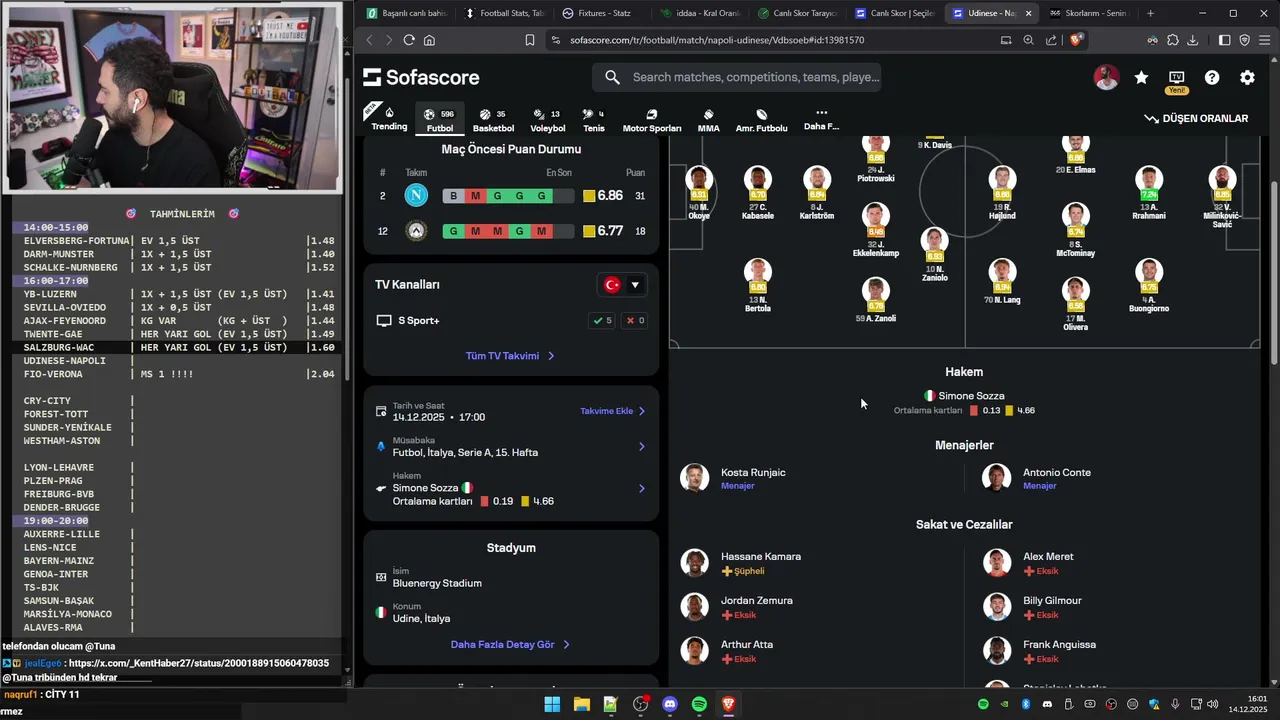This screenshot has height=720, width=1280.
Task: Open Sofascore settings gear
Action: [x=1247, y=78]
